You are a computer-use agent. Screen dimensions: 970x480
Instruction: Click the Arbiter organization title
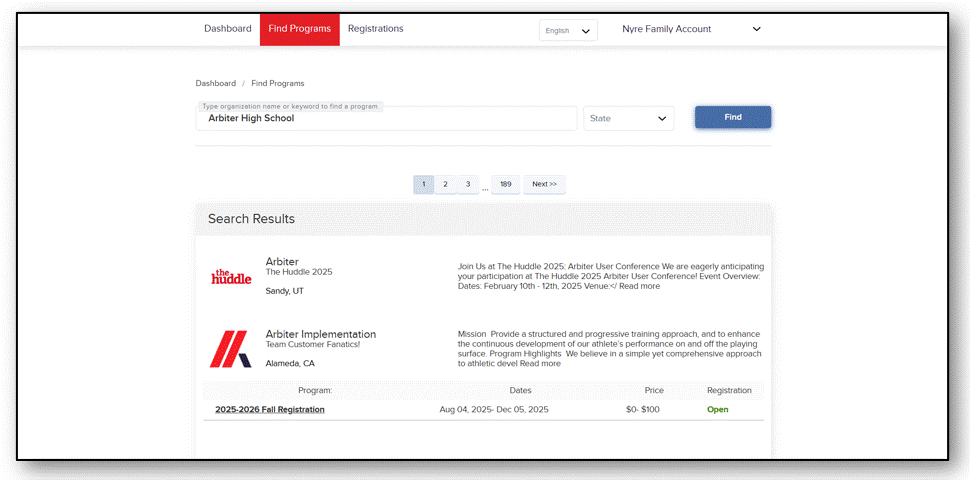tap(282, 261)
